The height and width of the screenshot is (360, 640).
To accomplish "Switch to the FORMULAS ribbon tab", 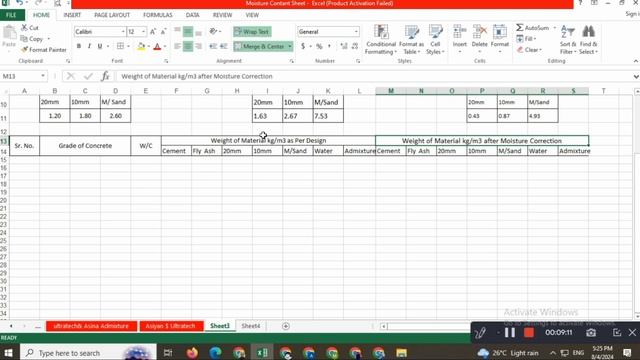I will click(158, 15).
